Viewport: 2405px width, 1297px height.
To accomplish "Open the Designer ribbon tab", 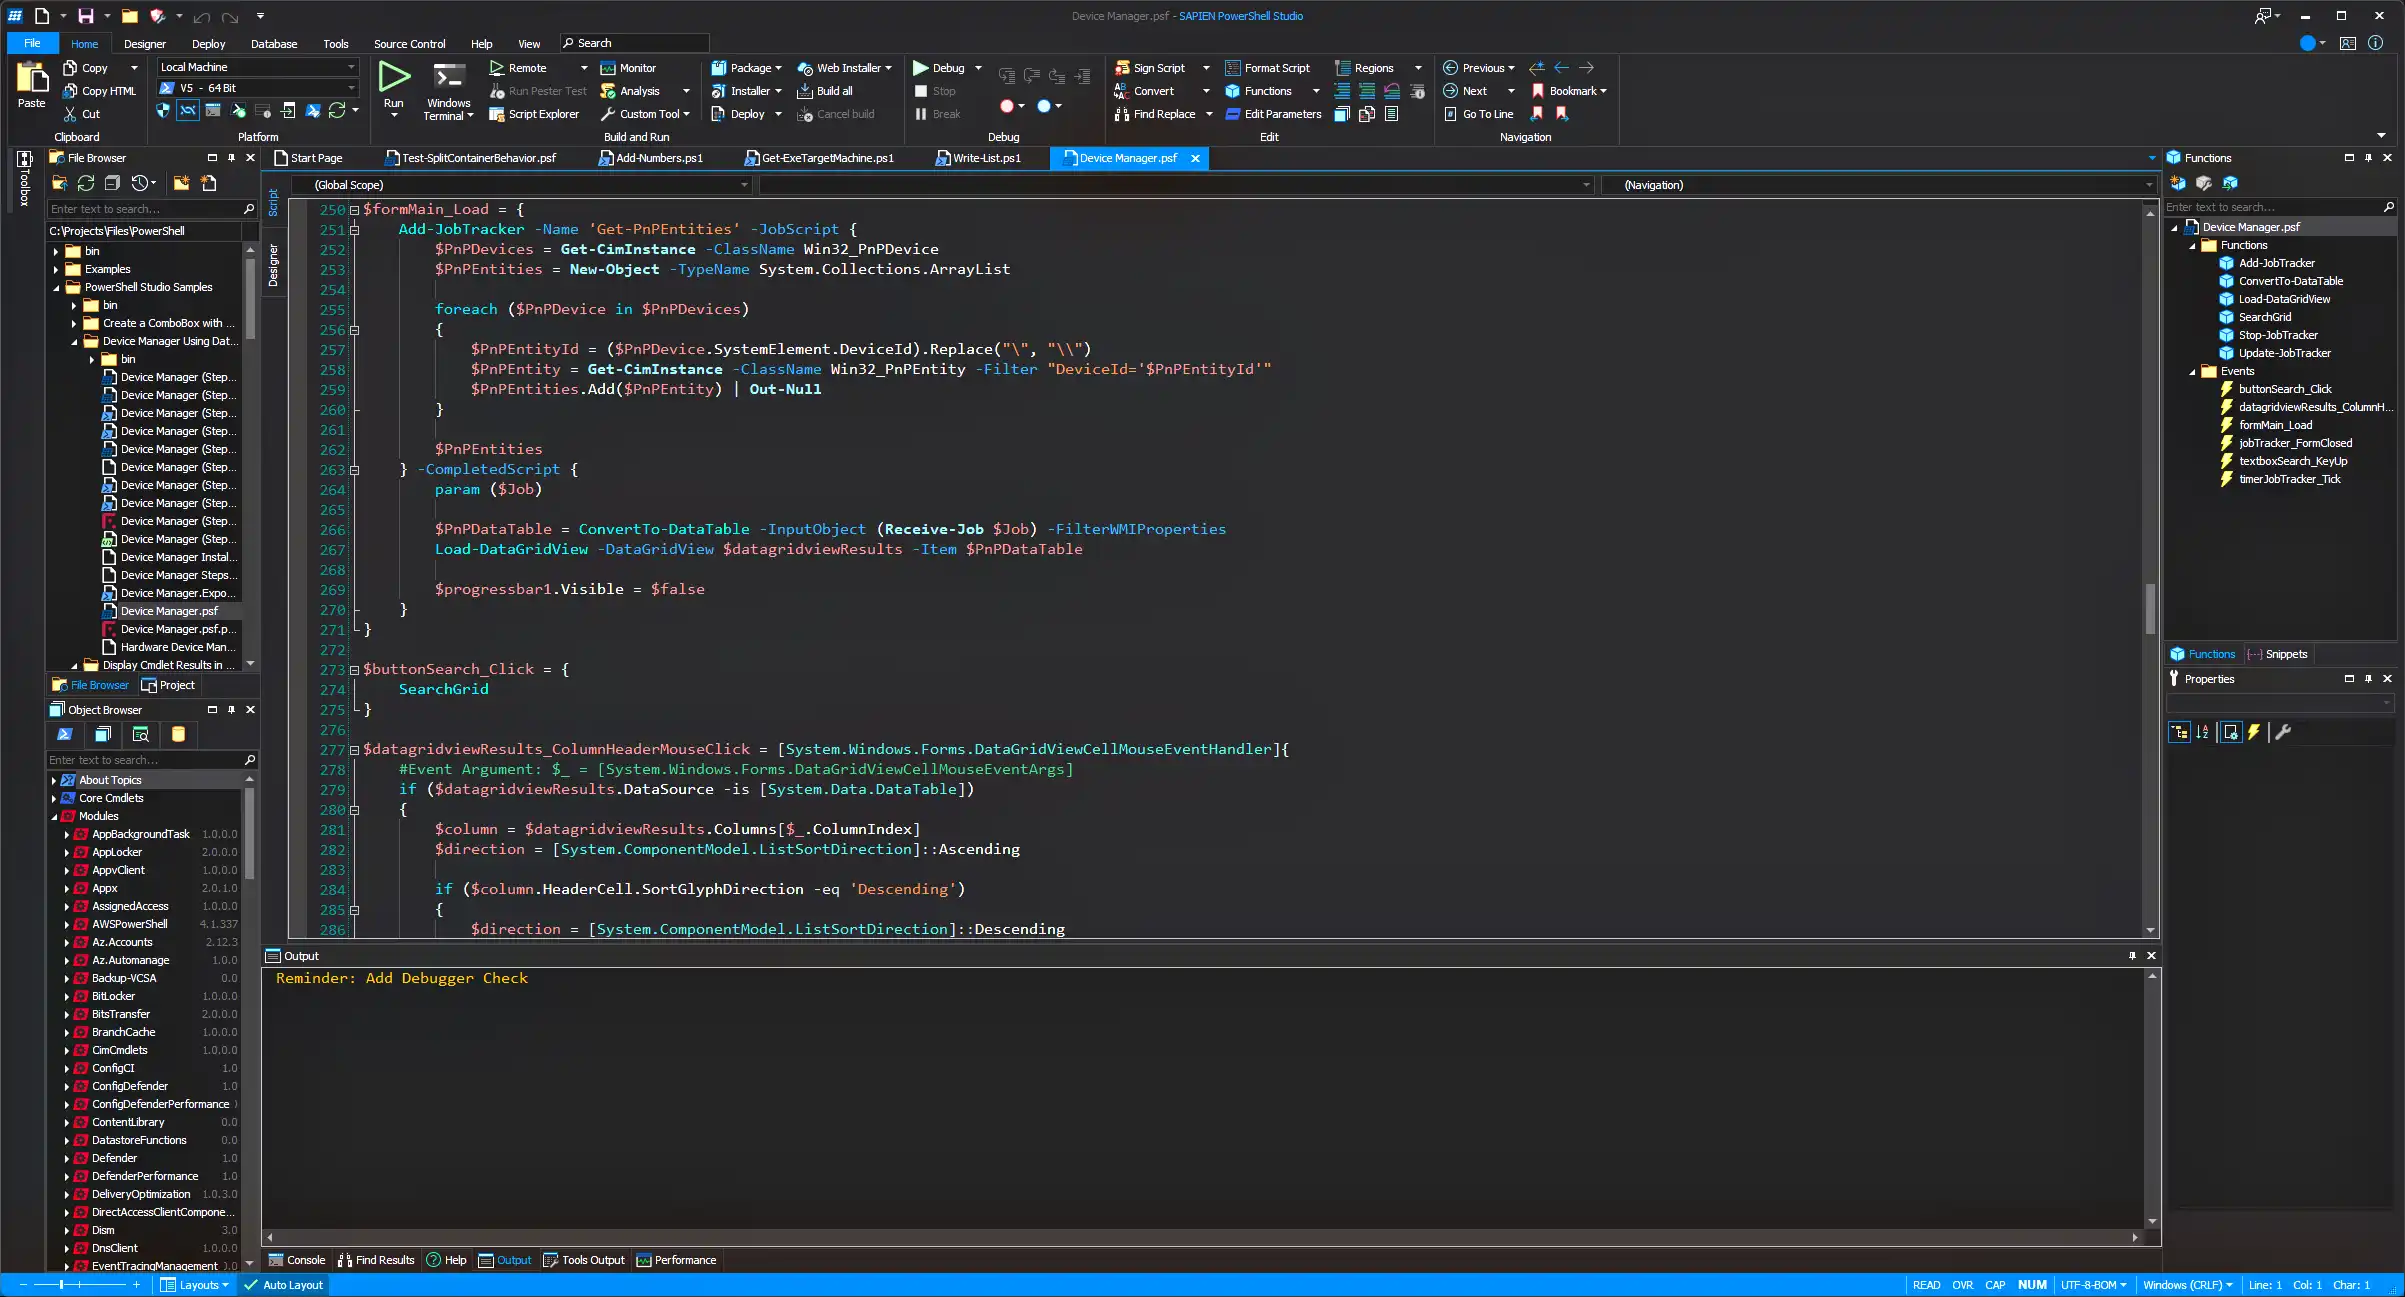I will (145, 44).
